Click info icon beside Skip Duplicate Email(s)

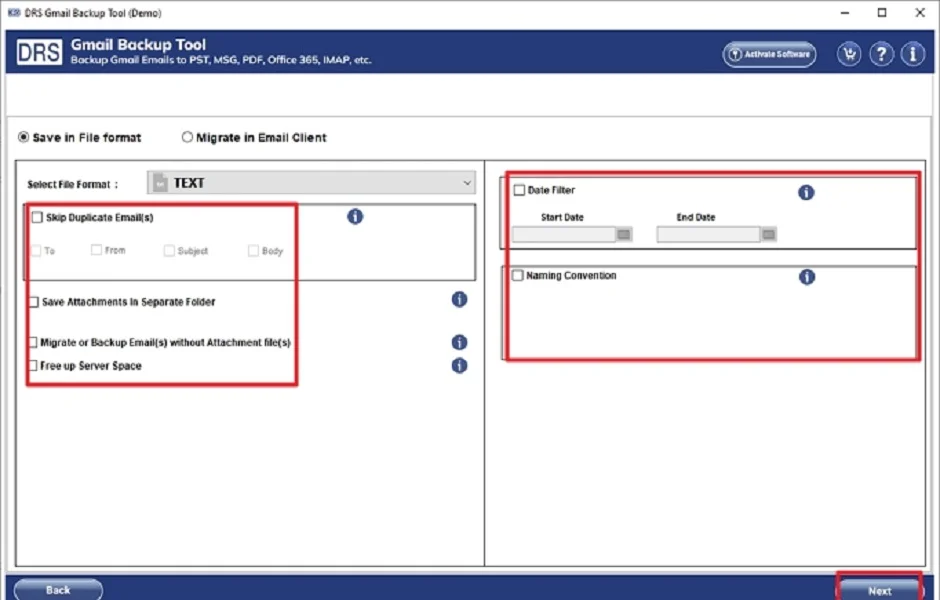[355, 216]
